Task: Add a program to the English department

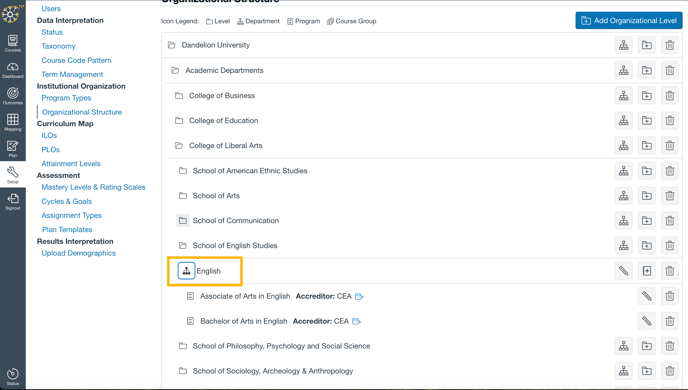Action: (646, 271)
